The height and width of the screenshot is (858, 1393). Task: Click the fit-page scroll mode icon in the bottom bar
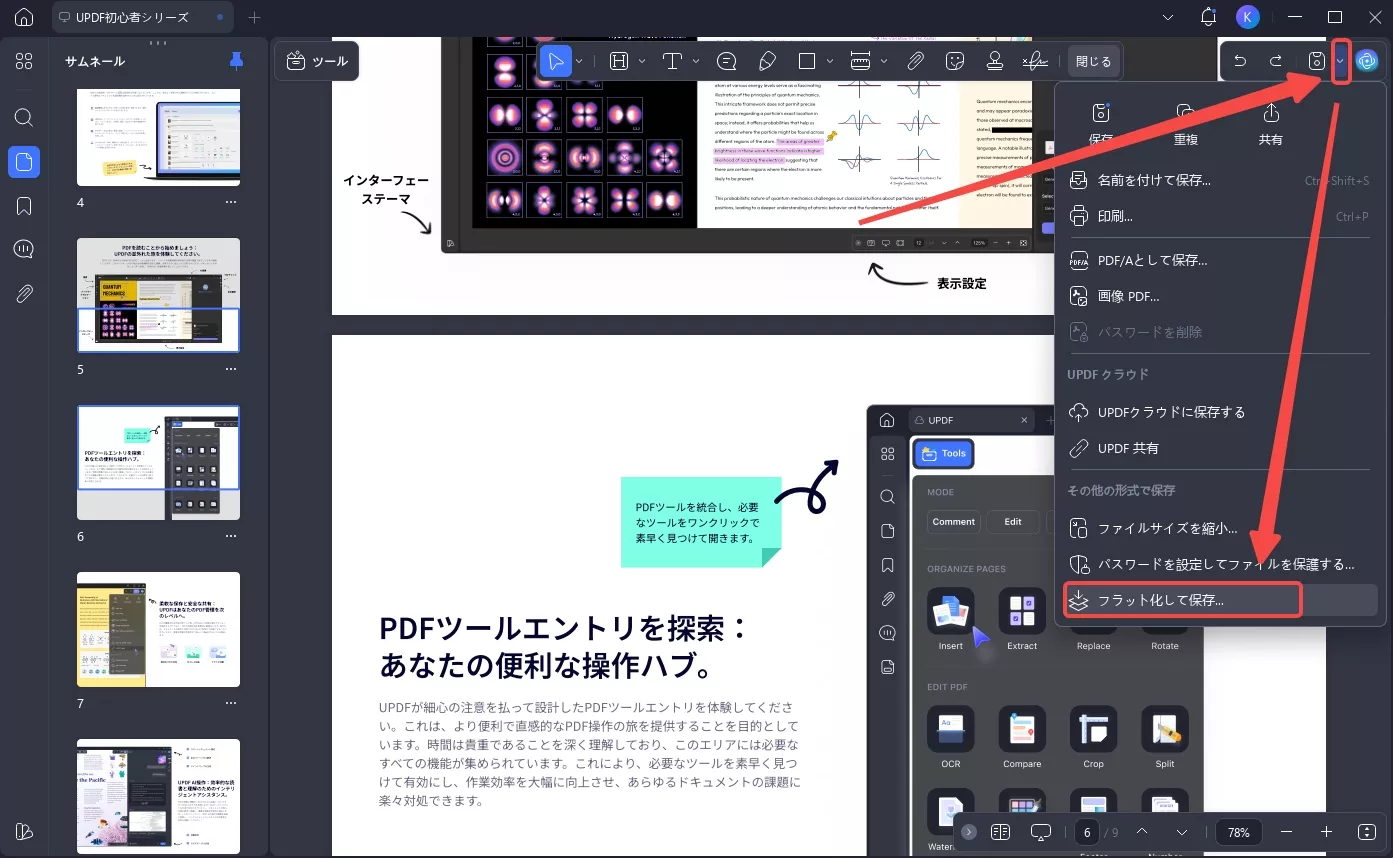point(1367,832)
